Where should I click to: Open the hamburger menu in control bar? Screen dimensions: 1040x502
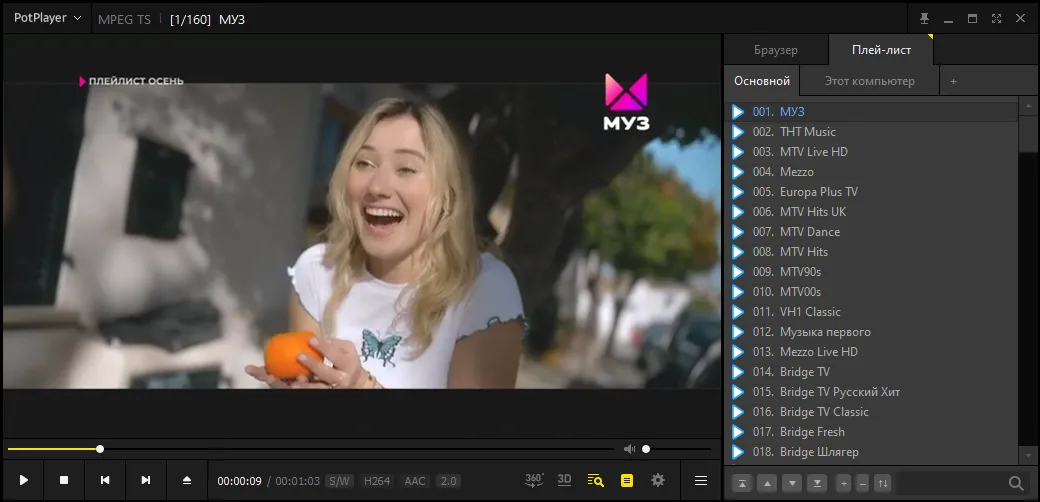(x=701, y=481)
